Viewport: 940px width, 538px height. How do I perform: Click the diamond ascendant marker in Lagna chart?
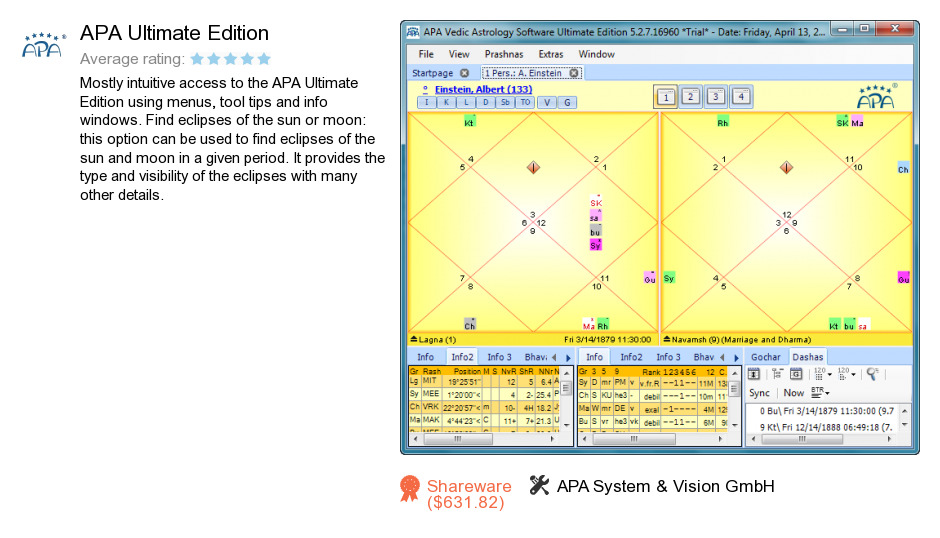[533, 167]
